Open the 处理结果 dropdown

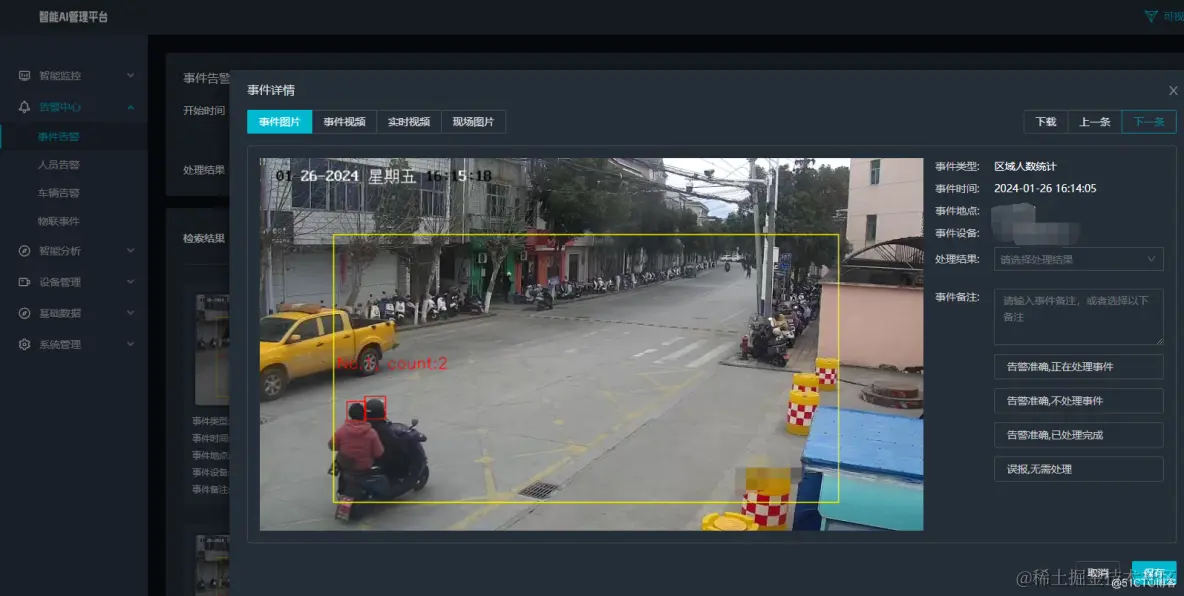(1078, 259)
